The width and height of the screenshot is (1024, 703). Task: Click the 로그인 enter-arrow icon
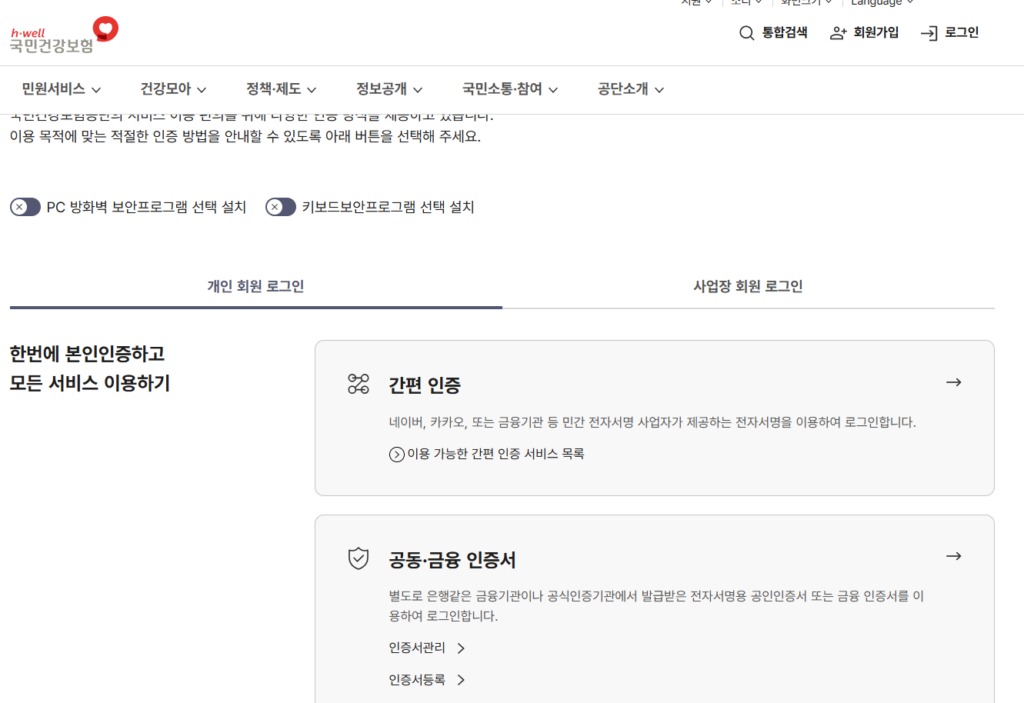click(x=929, y=33)
